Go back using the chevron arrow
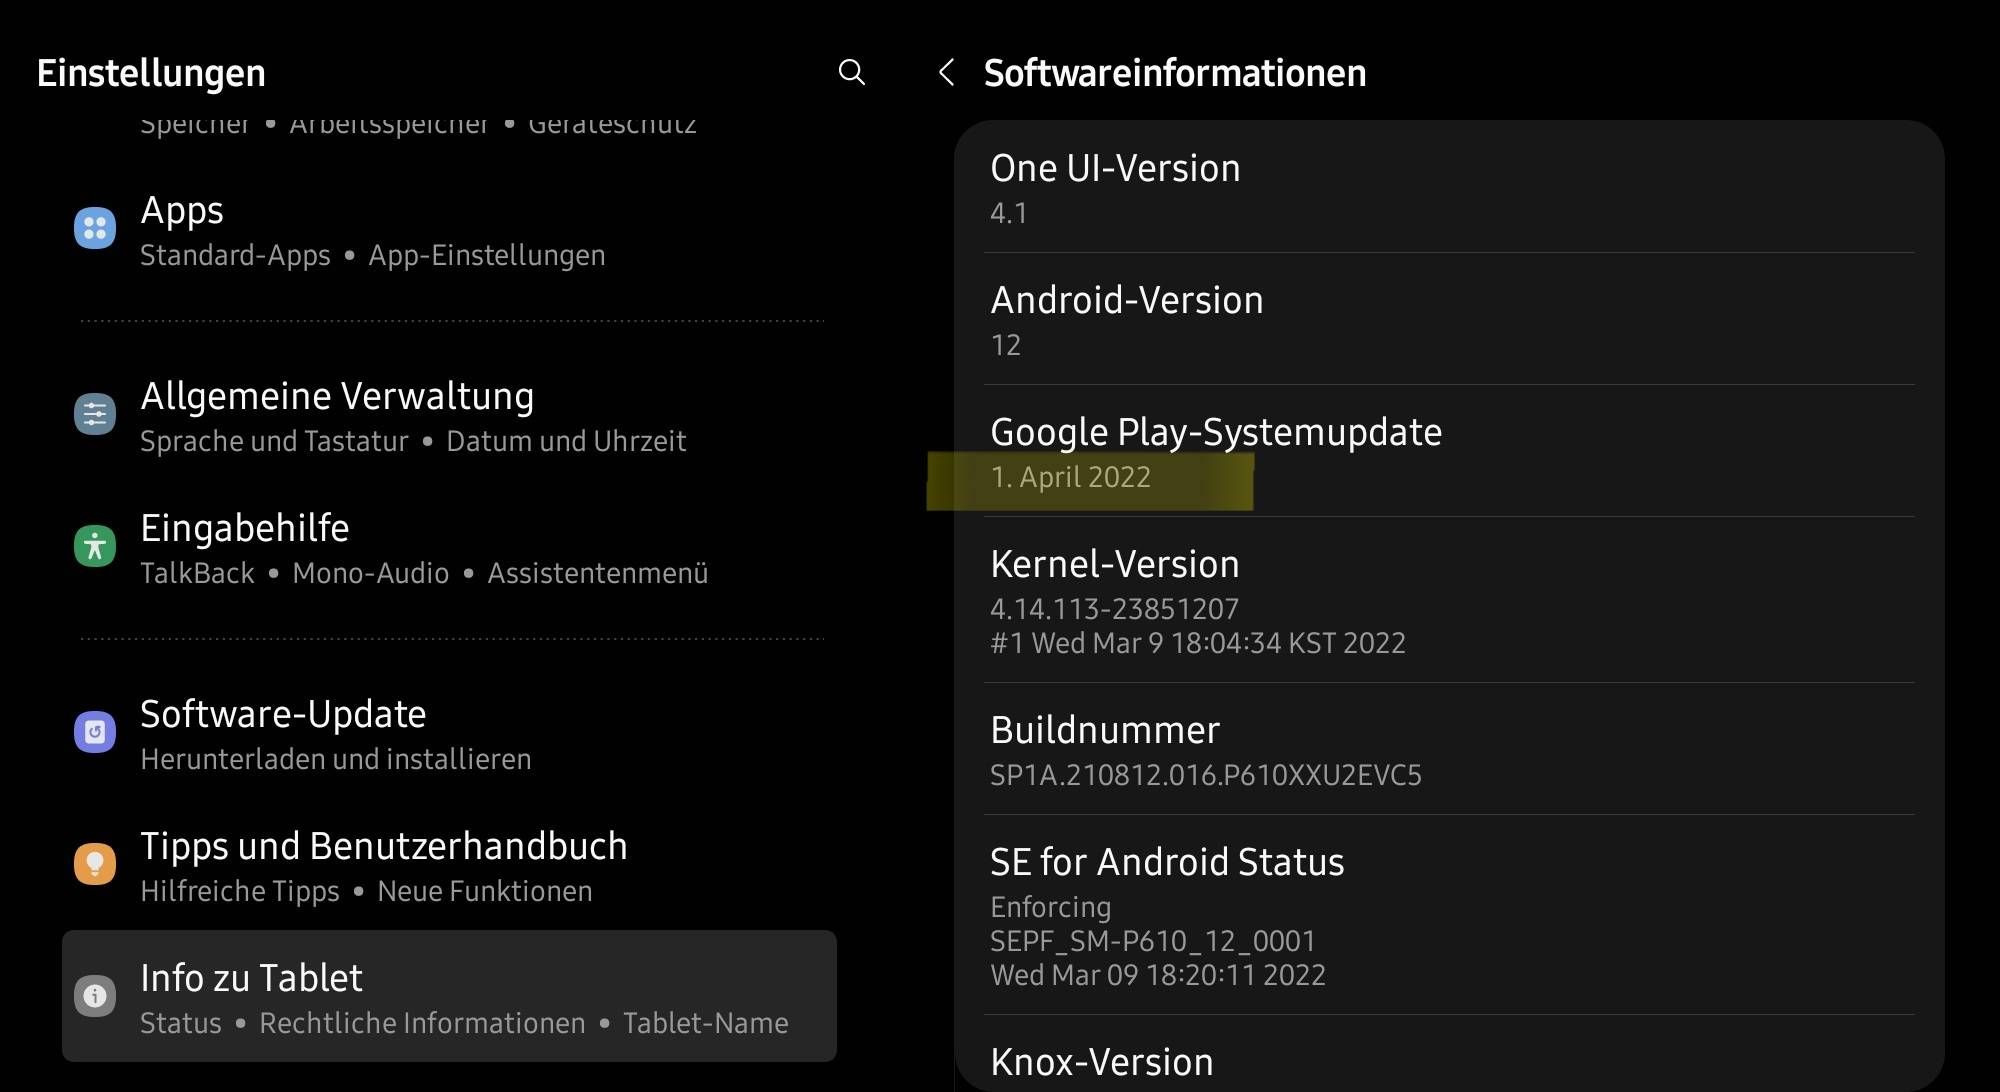Screen dimensions: 2000x1092 pyautogui.click(x=946, y=72)
